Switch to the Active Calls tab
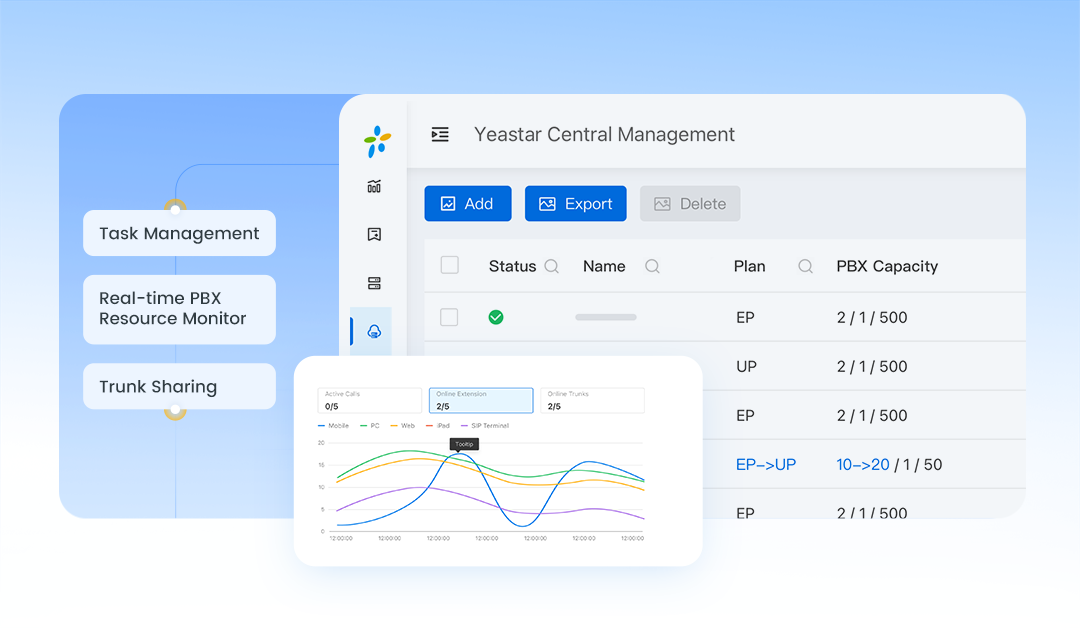 (369, 401)
